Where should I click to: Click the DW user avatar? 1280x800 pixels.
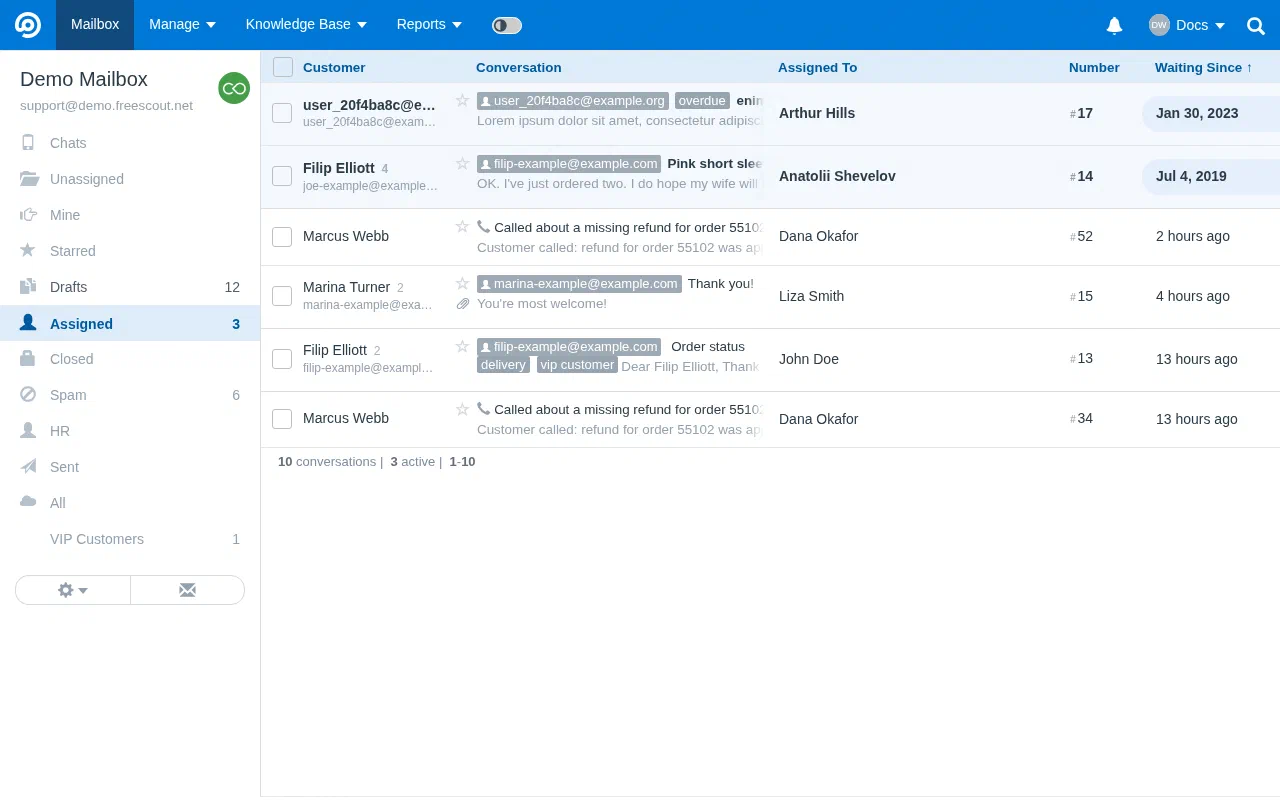pos(1159,25)
